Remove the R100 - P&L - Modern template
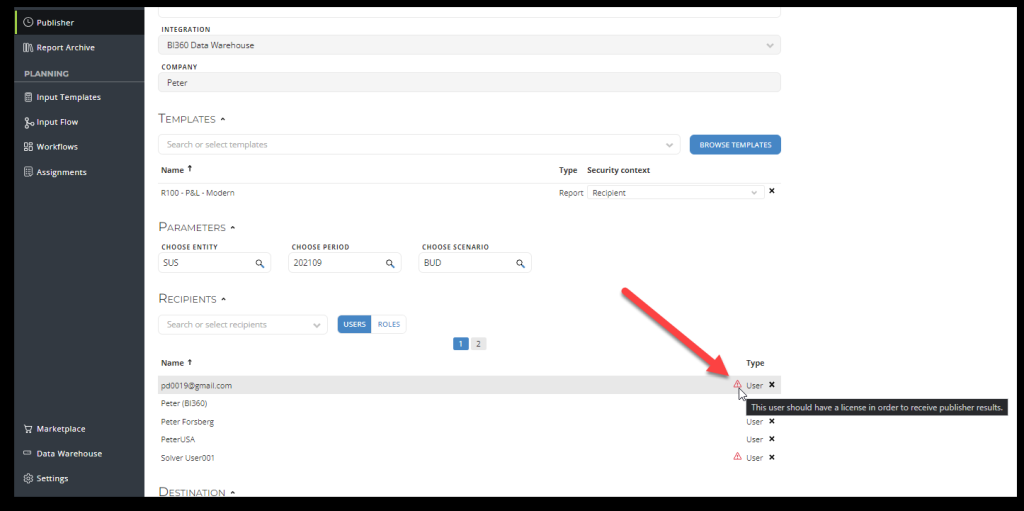The height and width of the screenshot is (511, 1024). pos(771,192)
